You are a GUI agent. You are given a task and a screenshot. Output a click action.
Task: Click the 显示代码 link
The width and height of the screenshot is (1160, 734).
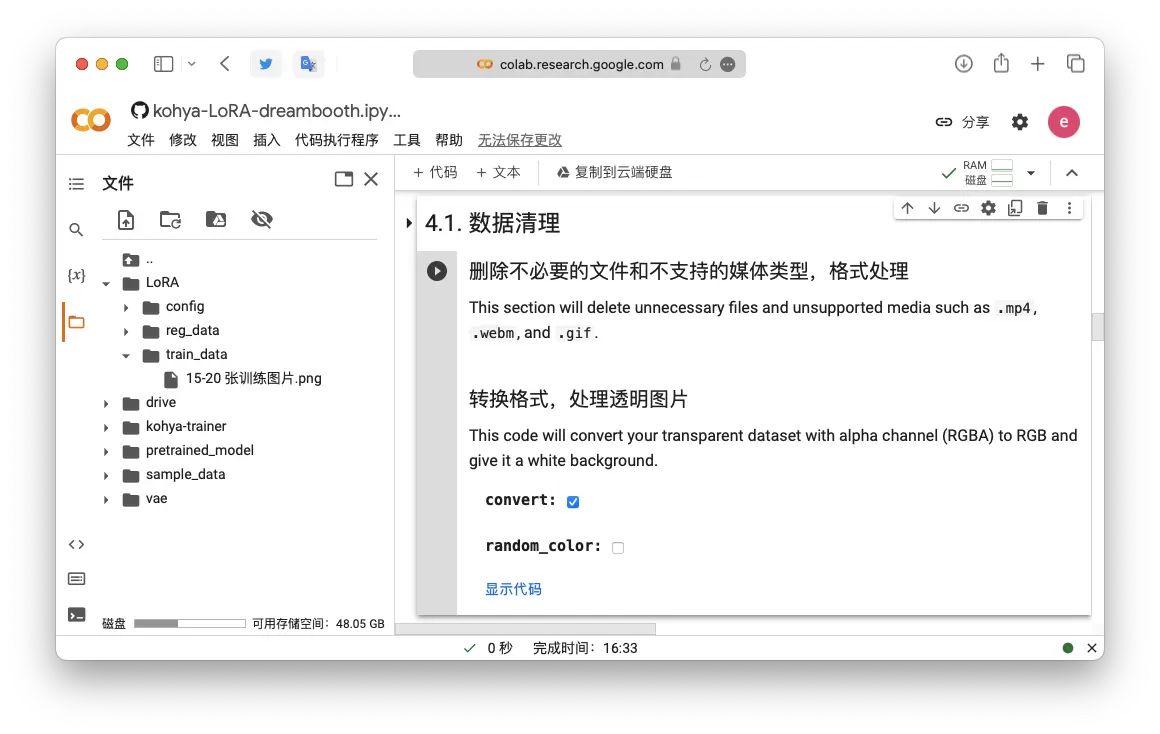click(x=513, y=589)
